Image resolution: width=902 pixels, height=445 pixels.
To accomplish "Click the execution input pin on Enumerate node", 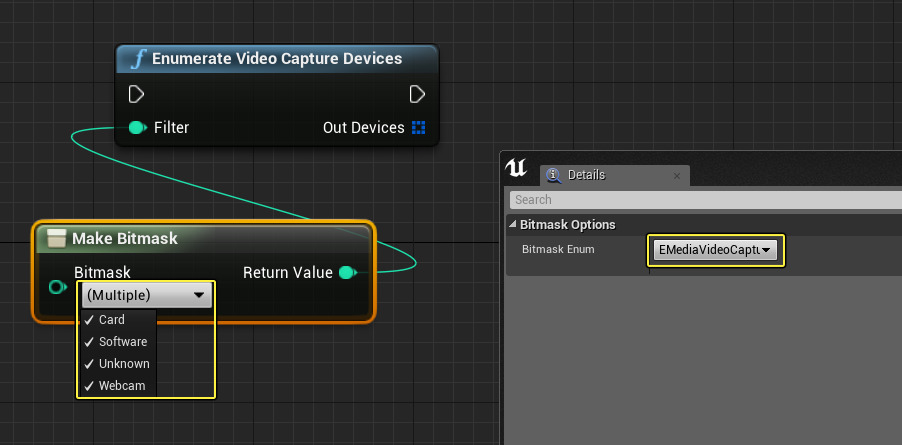I will (137, 94).
